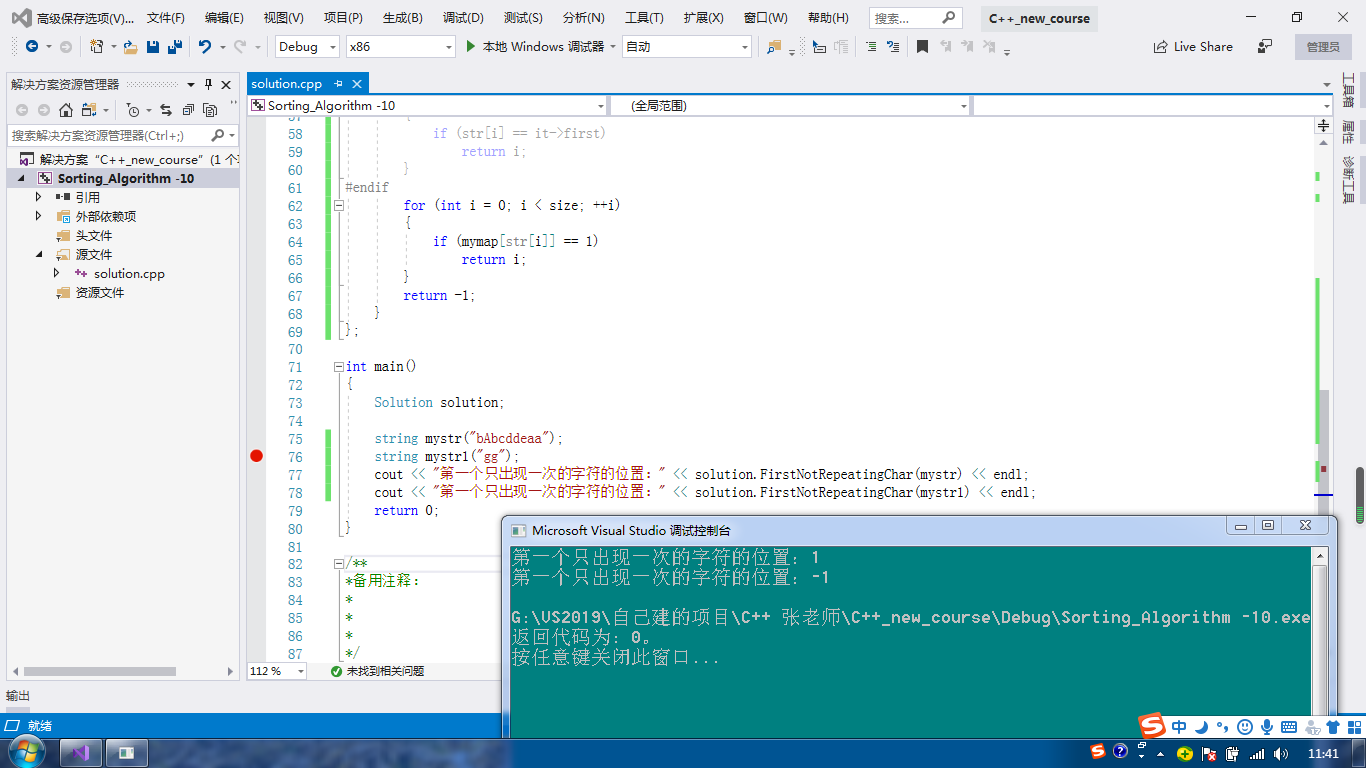Click Sogou soft keyboard icon
This screenshot has height=768, width=1366.
coord(1288,727)
